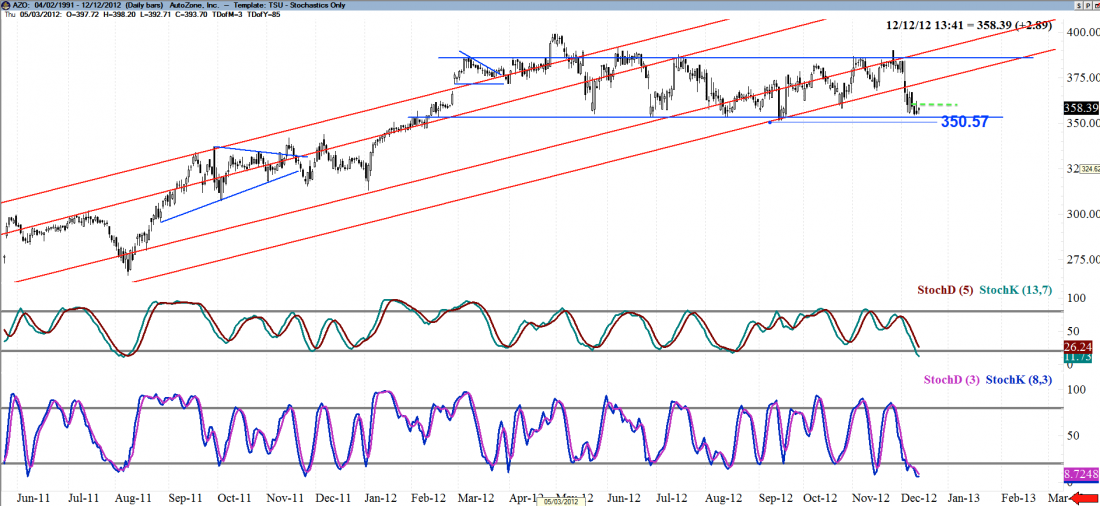The image size is (1100, 506).
Task: Click the small black up-arrow at left chart edge
Action: 4,258
